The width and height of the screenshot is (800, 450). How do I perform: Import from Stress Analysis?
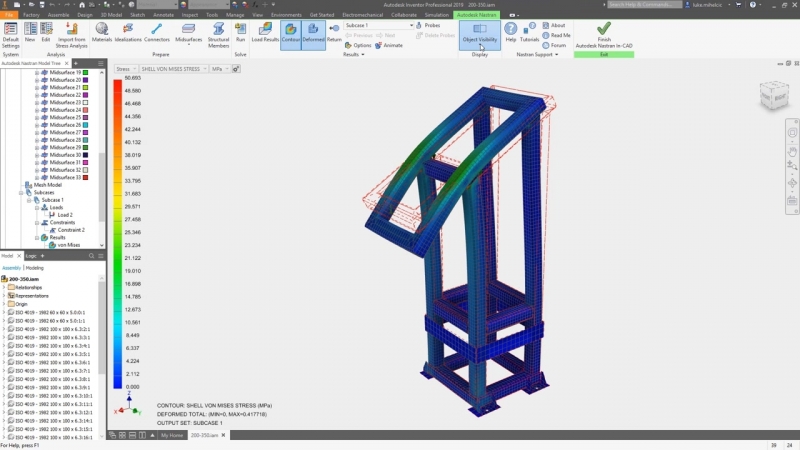(x=72, y=35)
